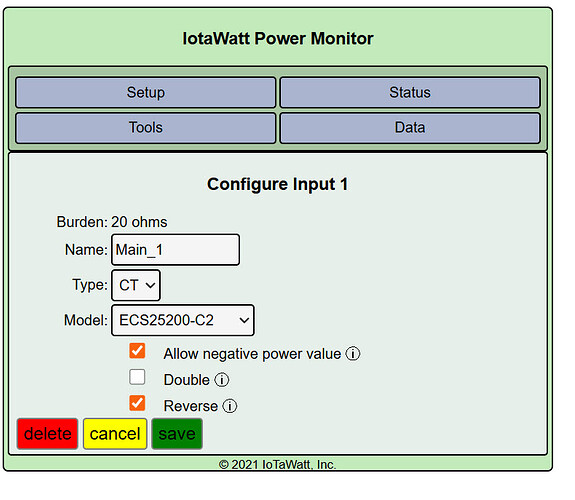Click the Double label text
This screenshot has width=575, height=500.
187,380
